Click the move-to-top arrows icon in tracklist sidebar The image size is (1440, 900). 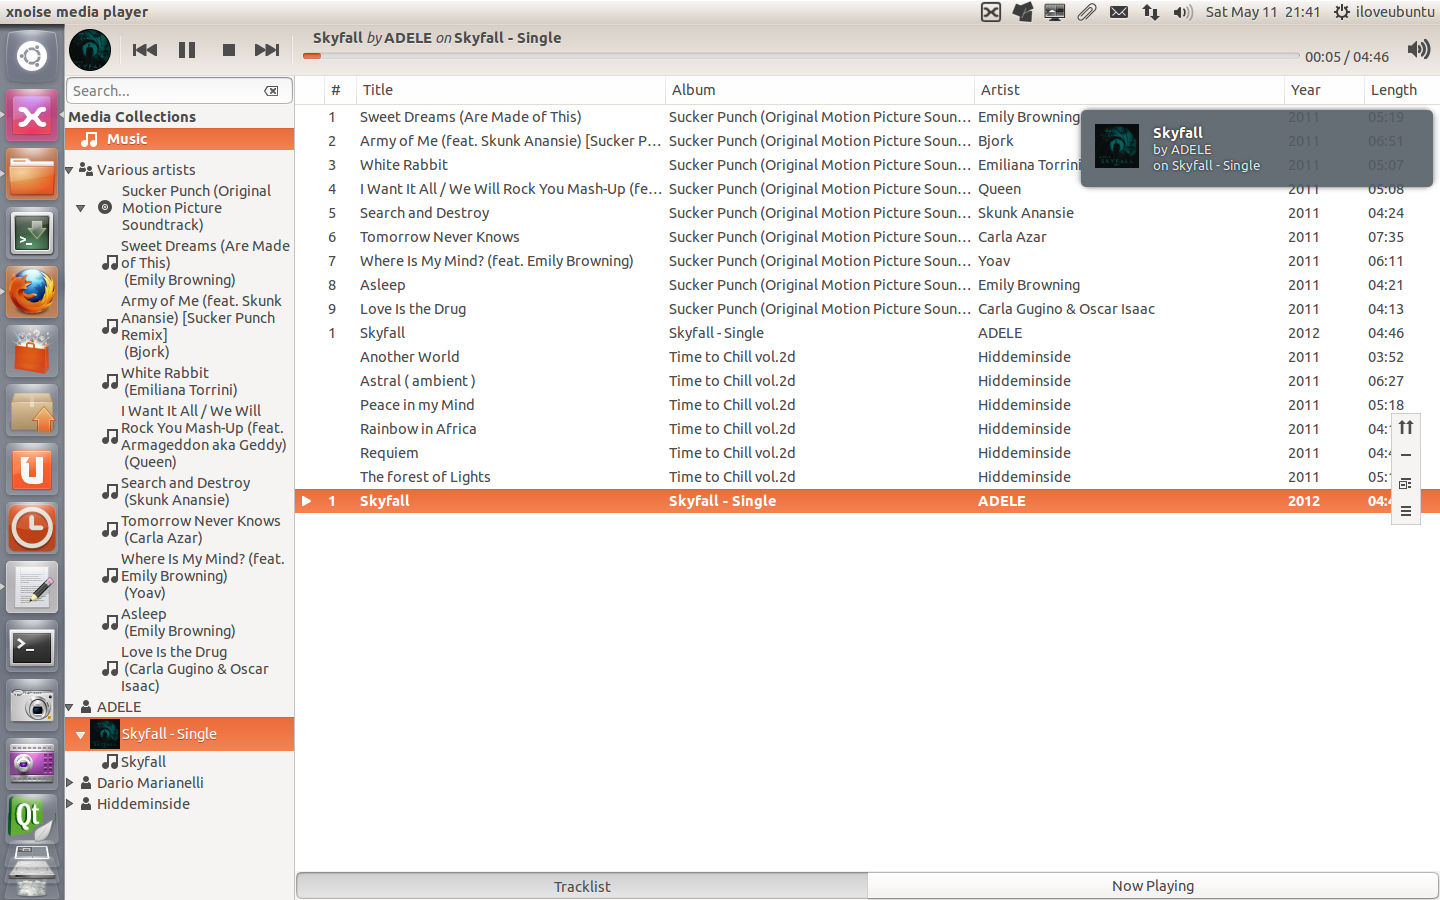point(1406,427)
